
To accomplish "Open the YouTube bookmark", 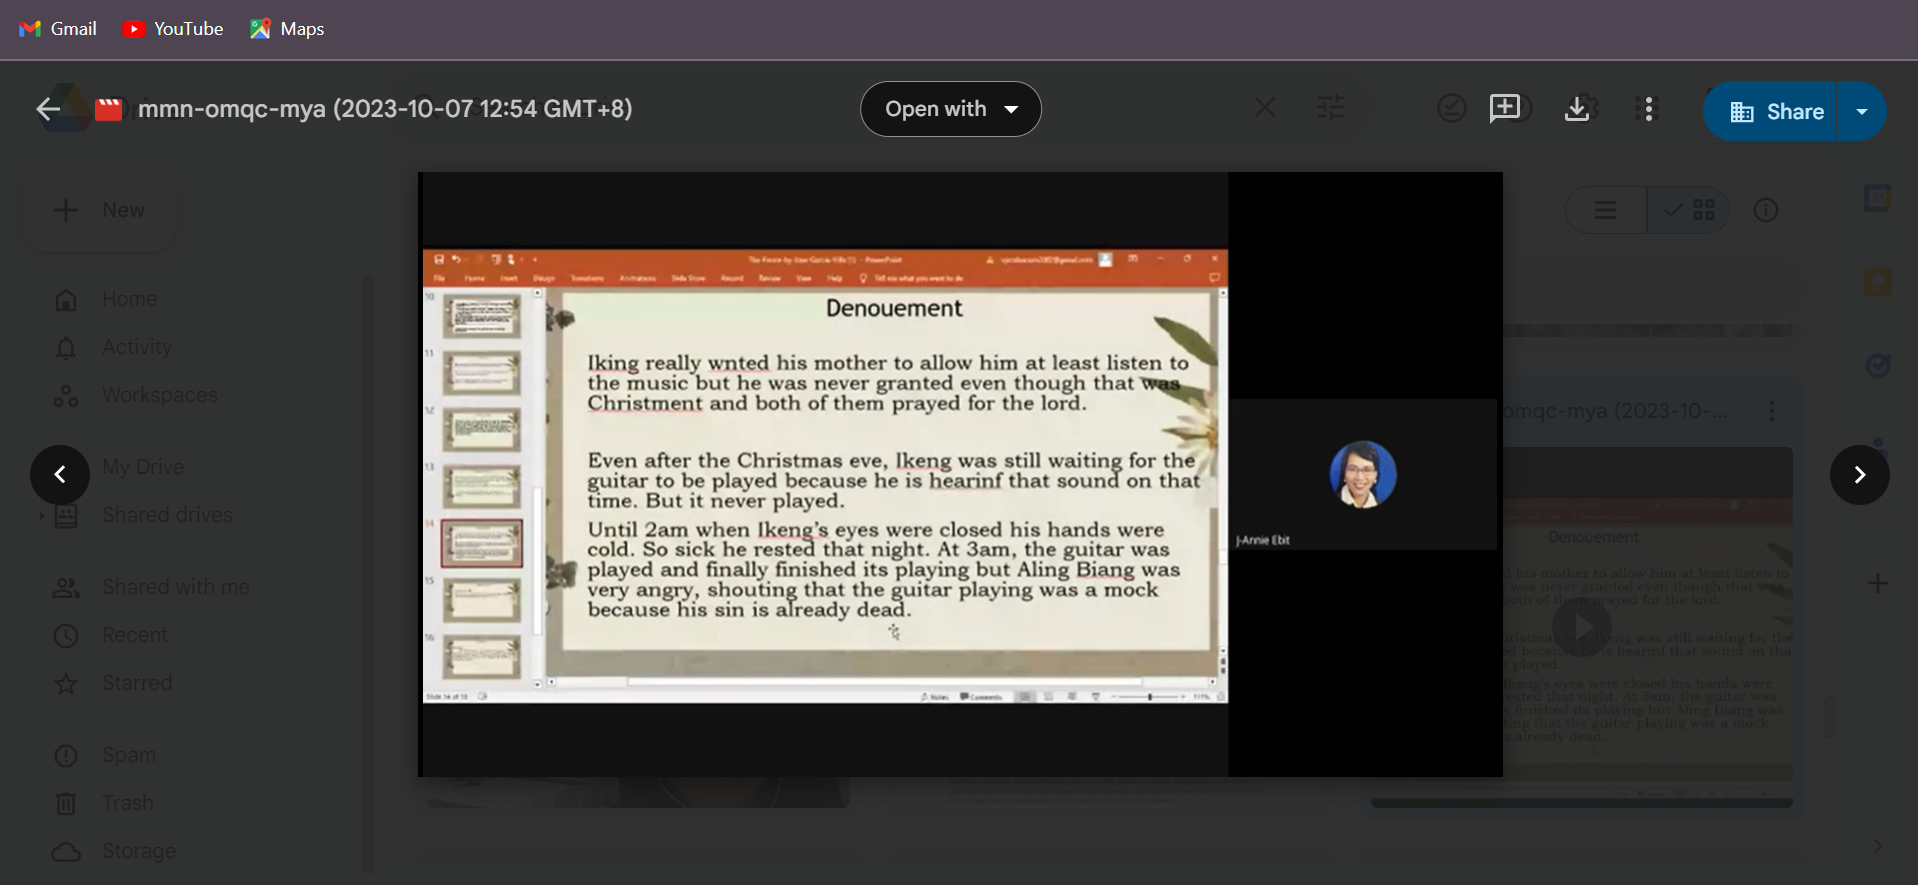I will (x=173, y=29).
